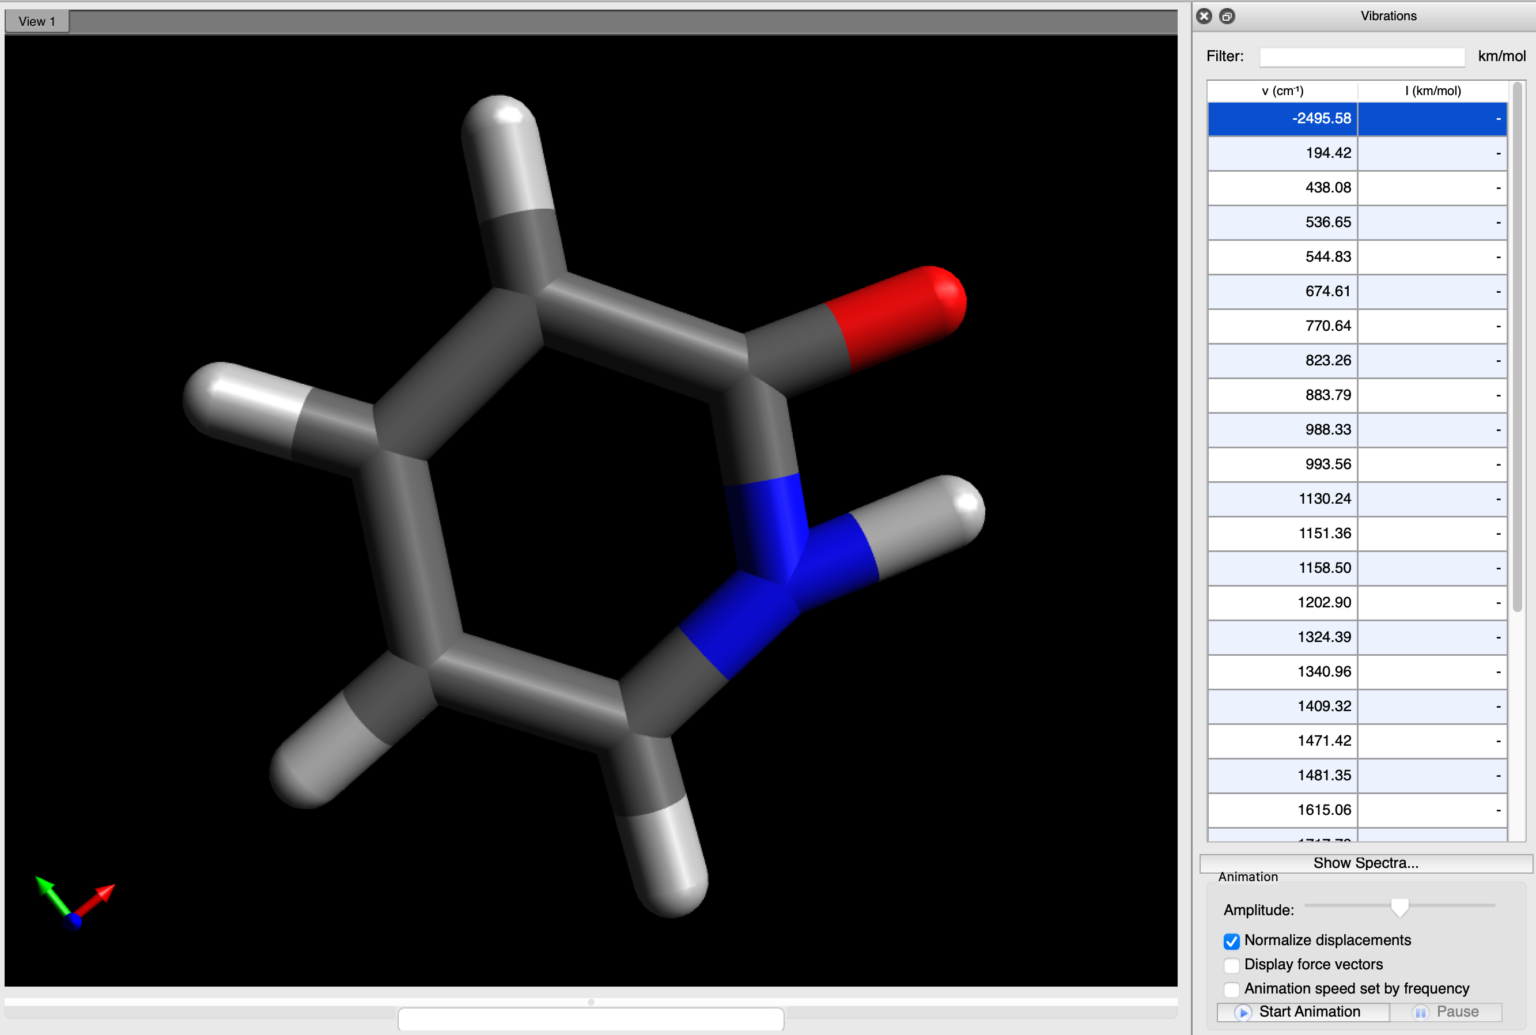This screenshot has height=1035, width=1536.
Task: Select the -2495.58 imaginary frequency row
Action: pos(1283,119)
